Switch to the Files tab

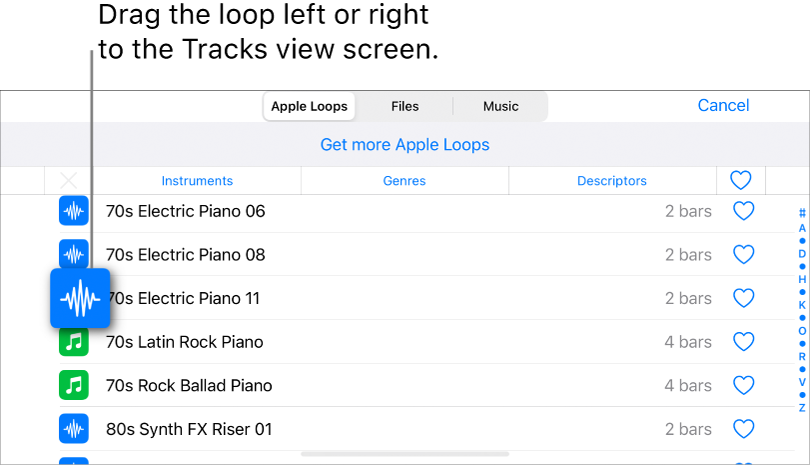click(405, 106)
